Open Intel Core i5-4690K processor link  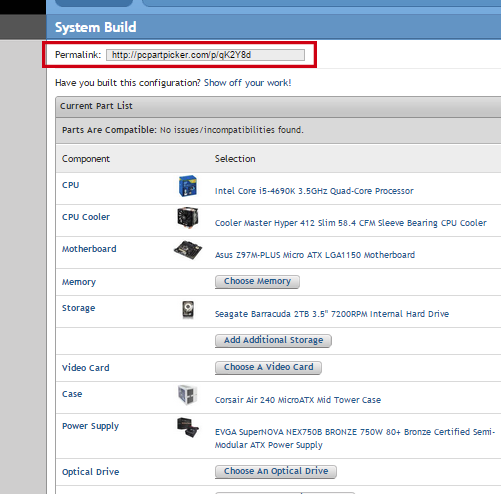click(314, 191)
